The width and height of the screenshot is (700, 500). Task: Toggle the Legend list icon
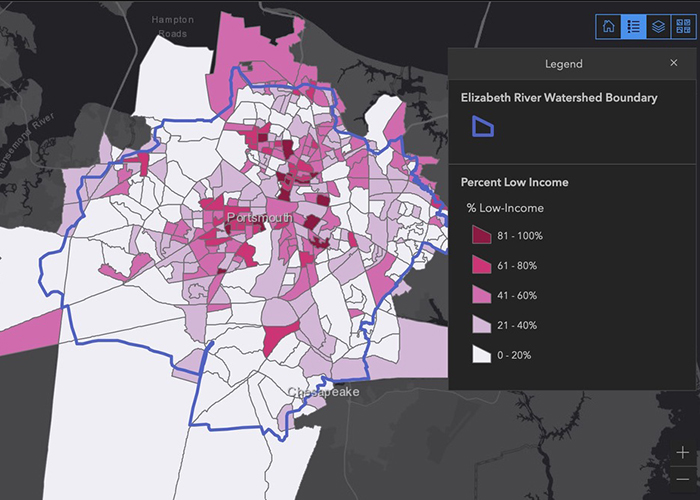click(632, 27)
